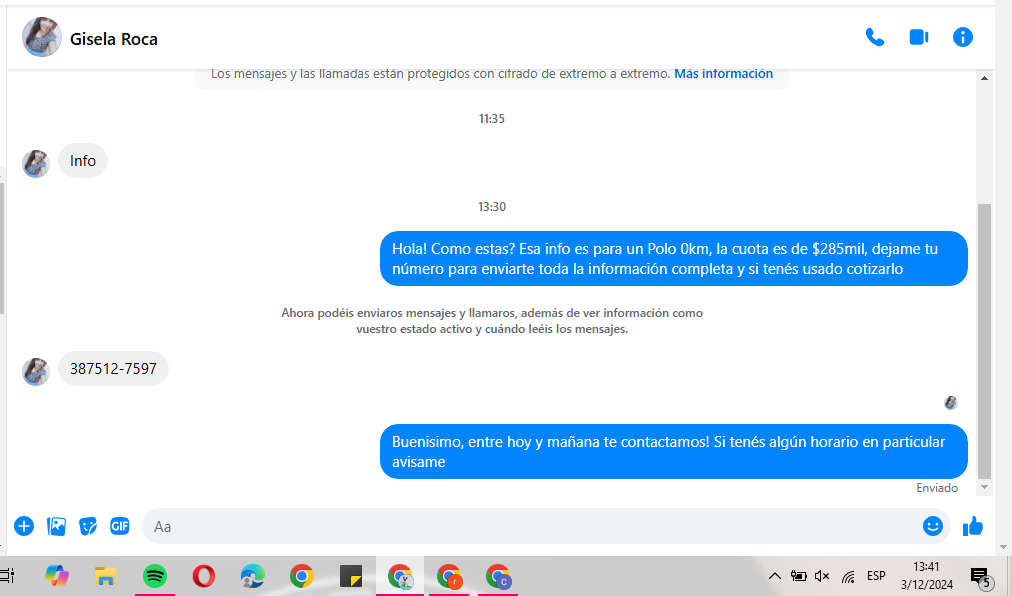Screen dimensions: 1012x596
Task: Open notification center with 5 notifications
Action: coord(980,577)
